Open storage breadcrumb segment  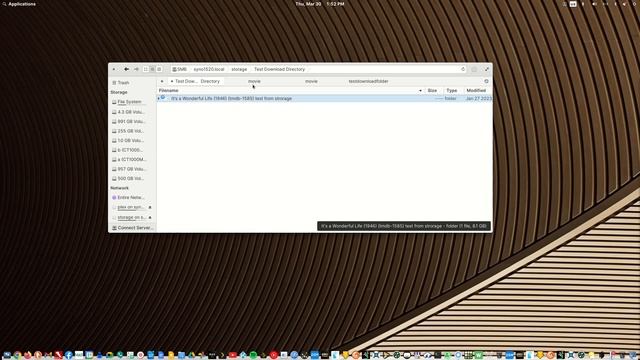coord(239,69)
